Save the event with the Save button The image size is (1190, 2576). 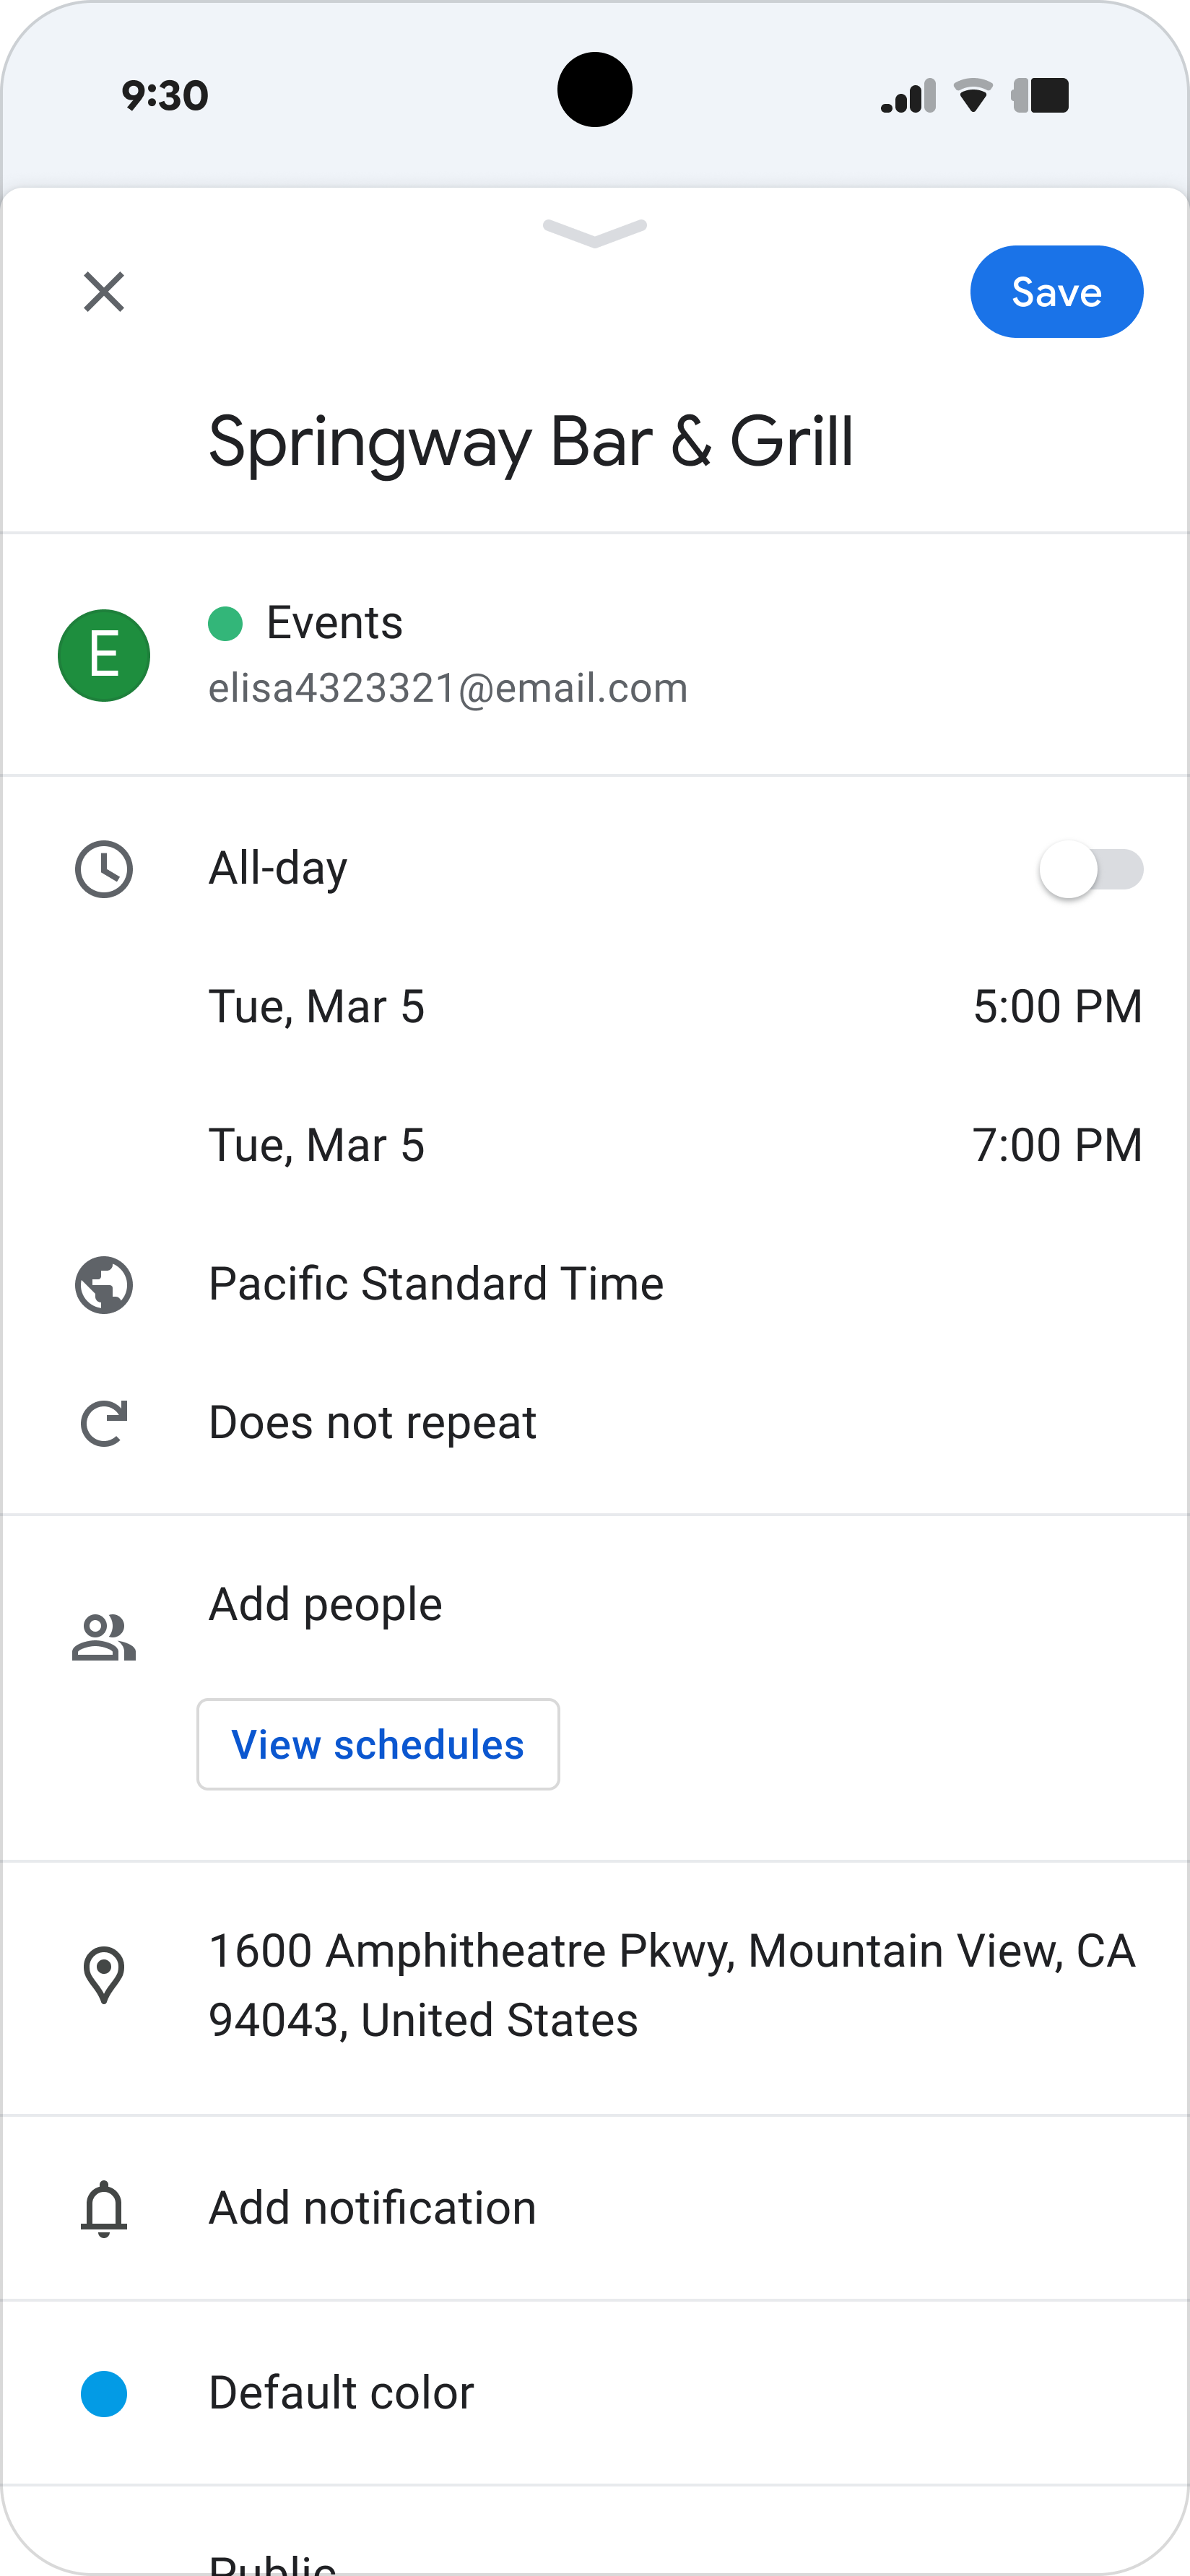pos(1056,292)
